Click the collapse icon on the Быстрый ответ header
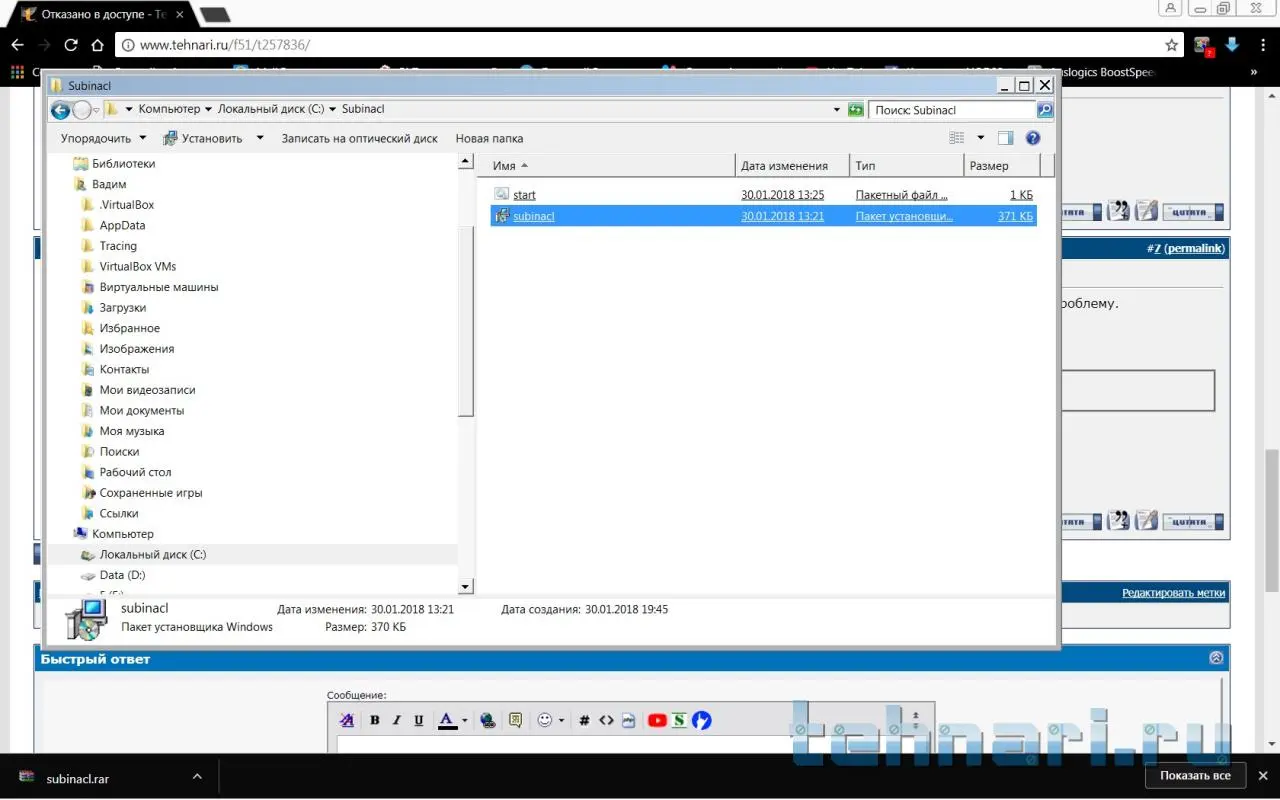The image size is (1280, 800). coord(1216,658)
